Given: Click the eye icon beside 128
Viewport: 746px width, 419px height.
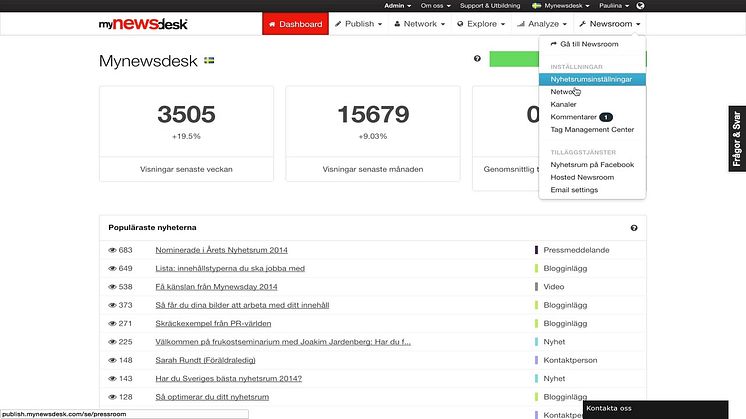Looking at the screenshot, I should [112, 397].
